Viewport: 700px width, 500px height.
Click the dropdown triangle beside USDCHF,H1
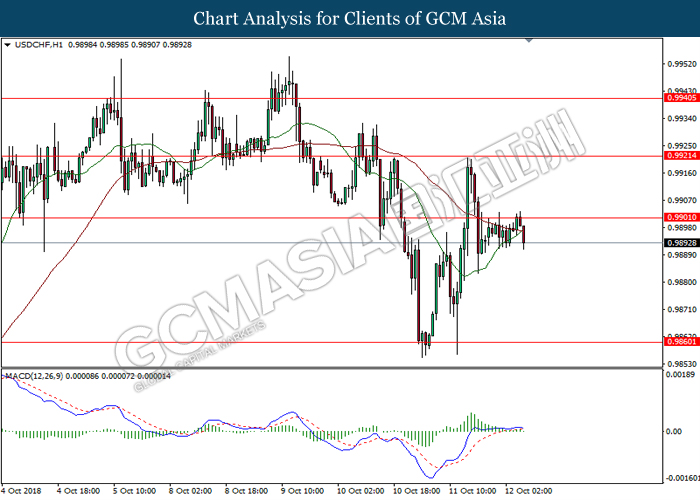pyautogui.click(x=7, y=45)
